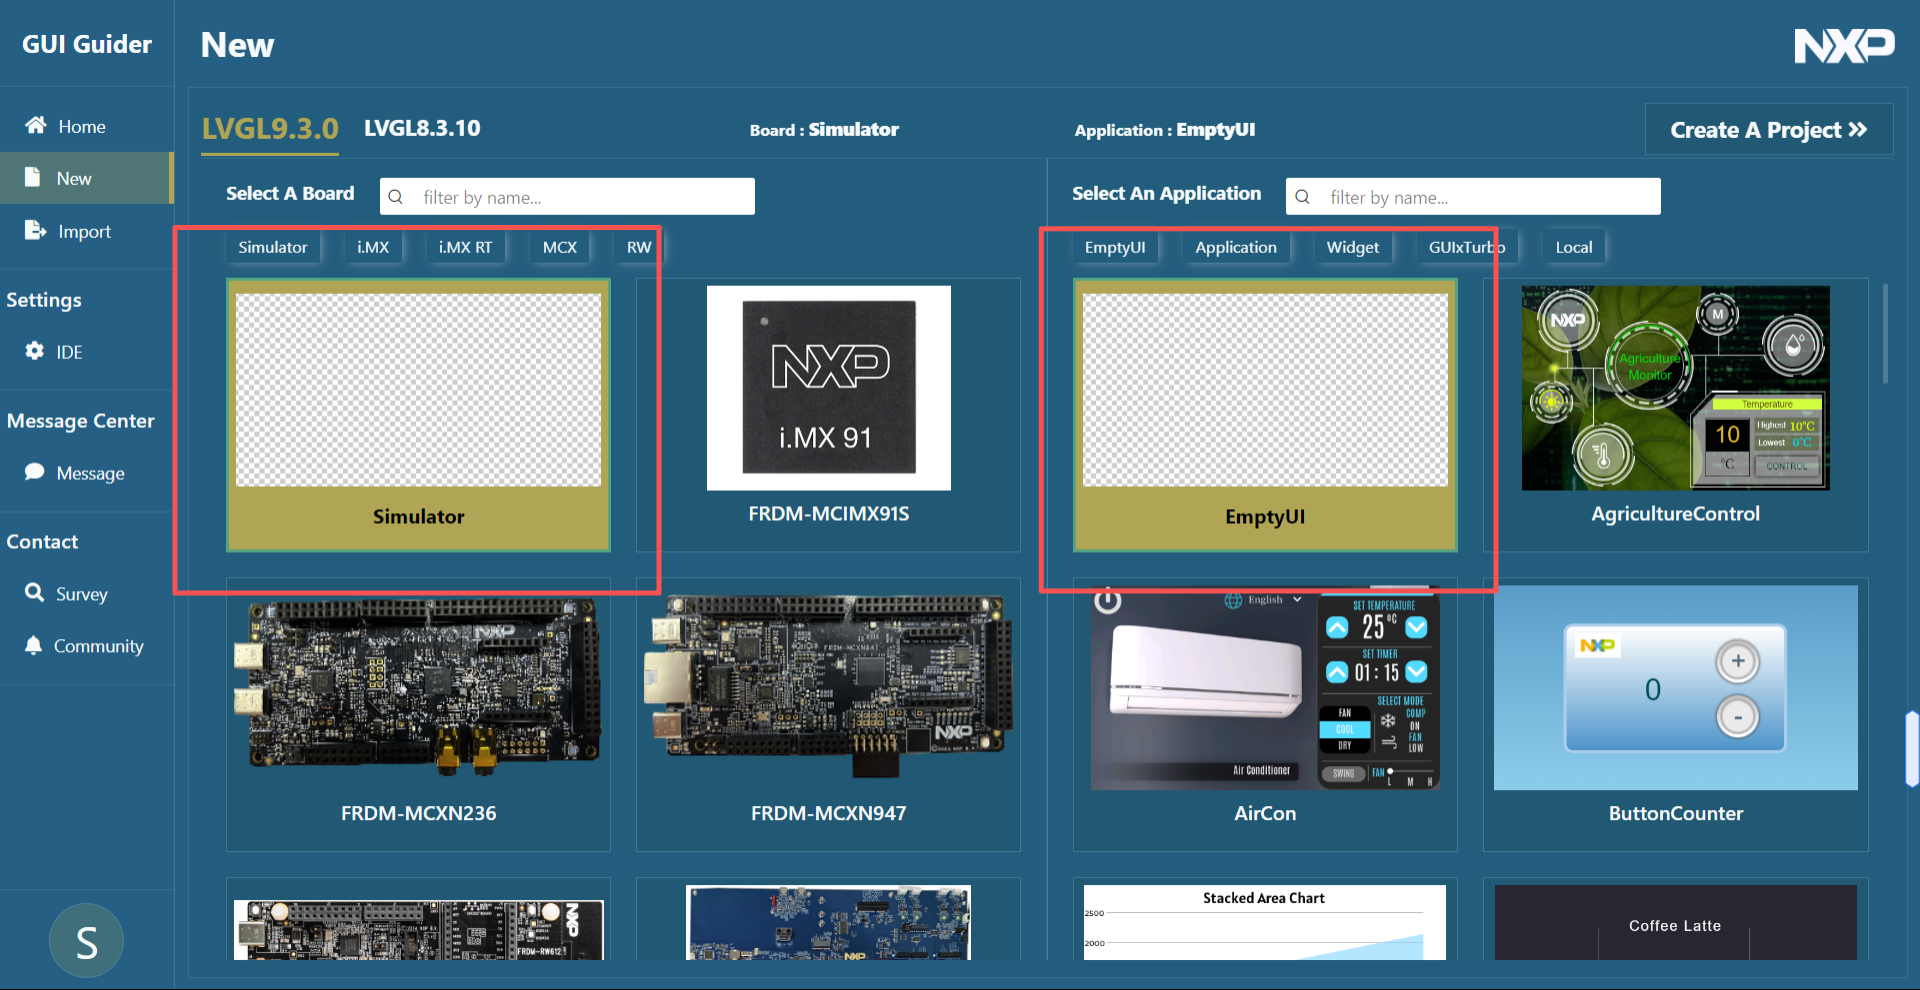Open IDE settings gear icon
Viewport: 1920px width, 990px height.
point(35,351)
